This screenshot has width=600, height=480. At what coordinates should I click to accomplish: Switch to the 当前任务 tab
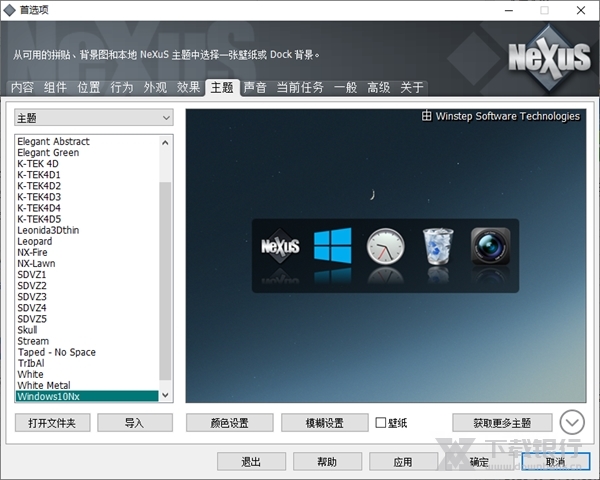300,88
